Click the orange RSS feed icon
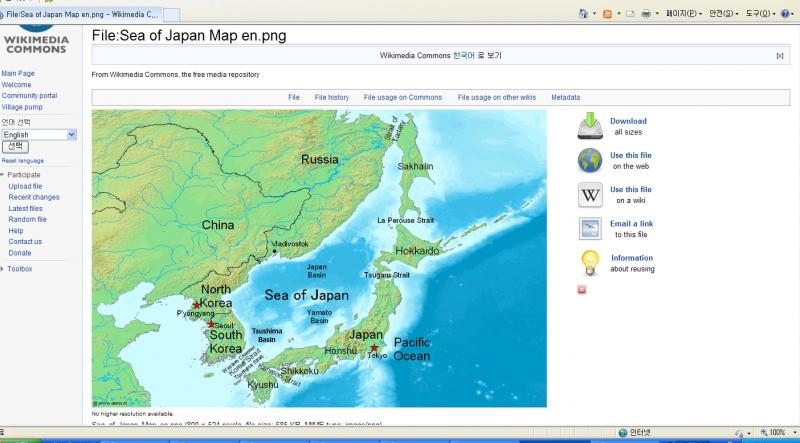This screenshot has height=443, width=800. pyautogui.click(x=607, y=14)
